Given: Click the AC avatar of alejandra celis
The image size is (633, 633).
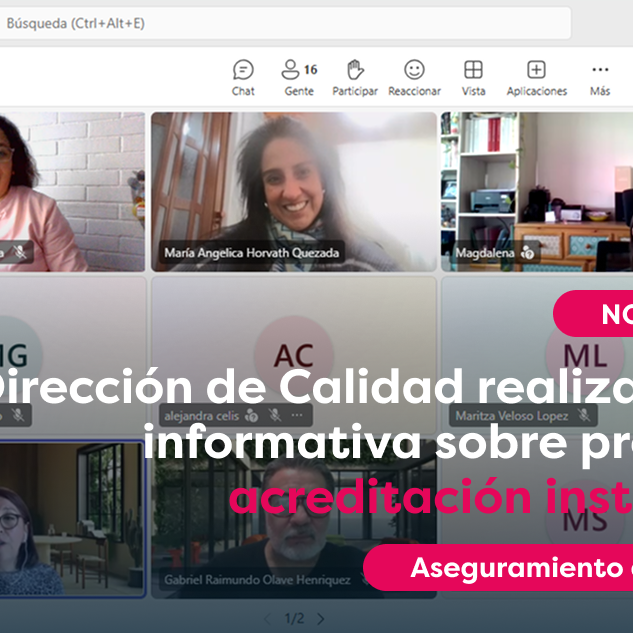Looking at the screenshot, I should point(293,355).
